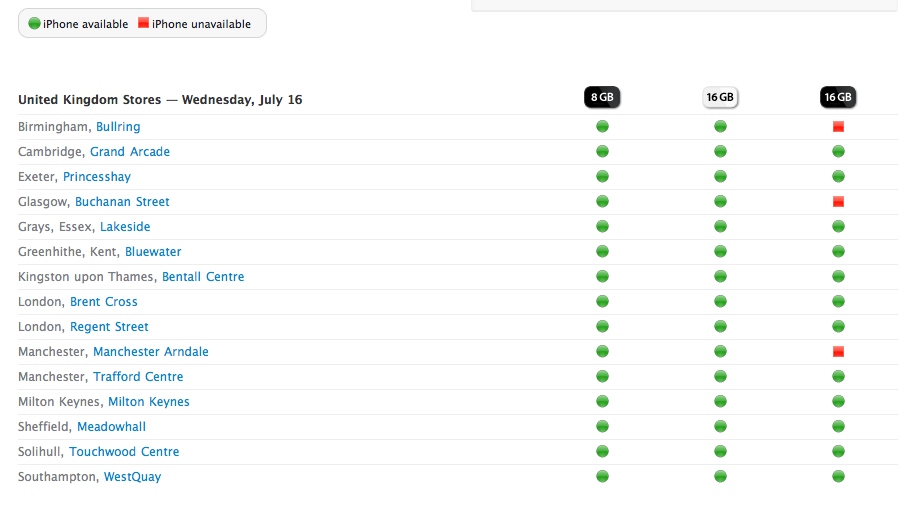The height and width of the screenshot is (511, 920).
Task: Click the black 8 GB model badge
Action: (602, 97)
